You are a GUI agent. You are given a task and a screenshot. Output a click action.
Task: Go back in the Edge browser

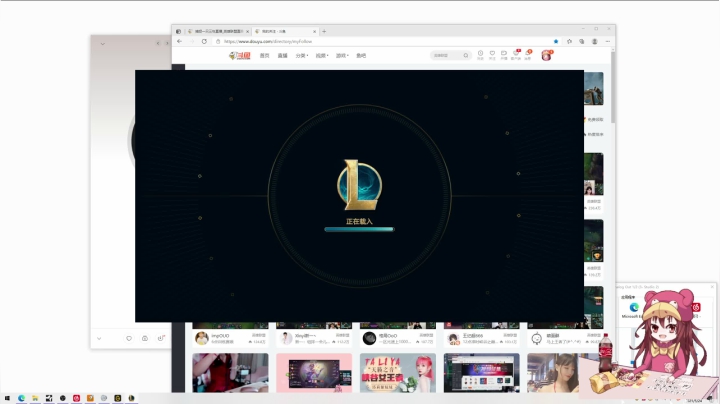point(180,41)
